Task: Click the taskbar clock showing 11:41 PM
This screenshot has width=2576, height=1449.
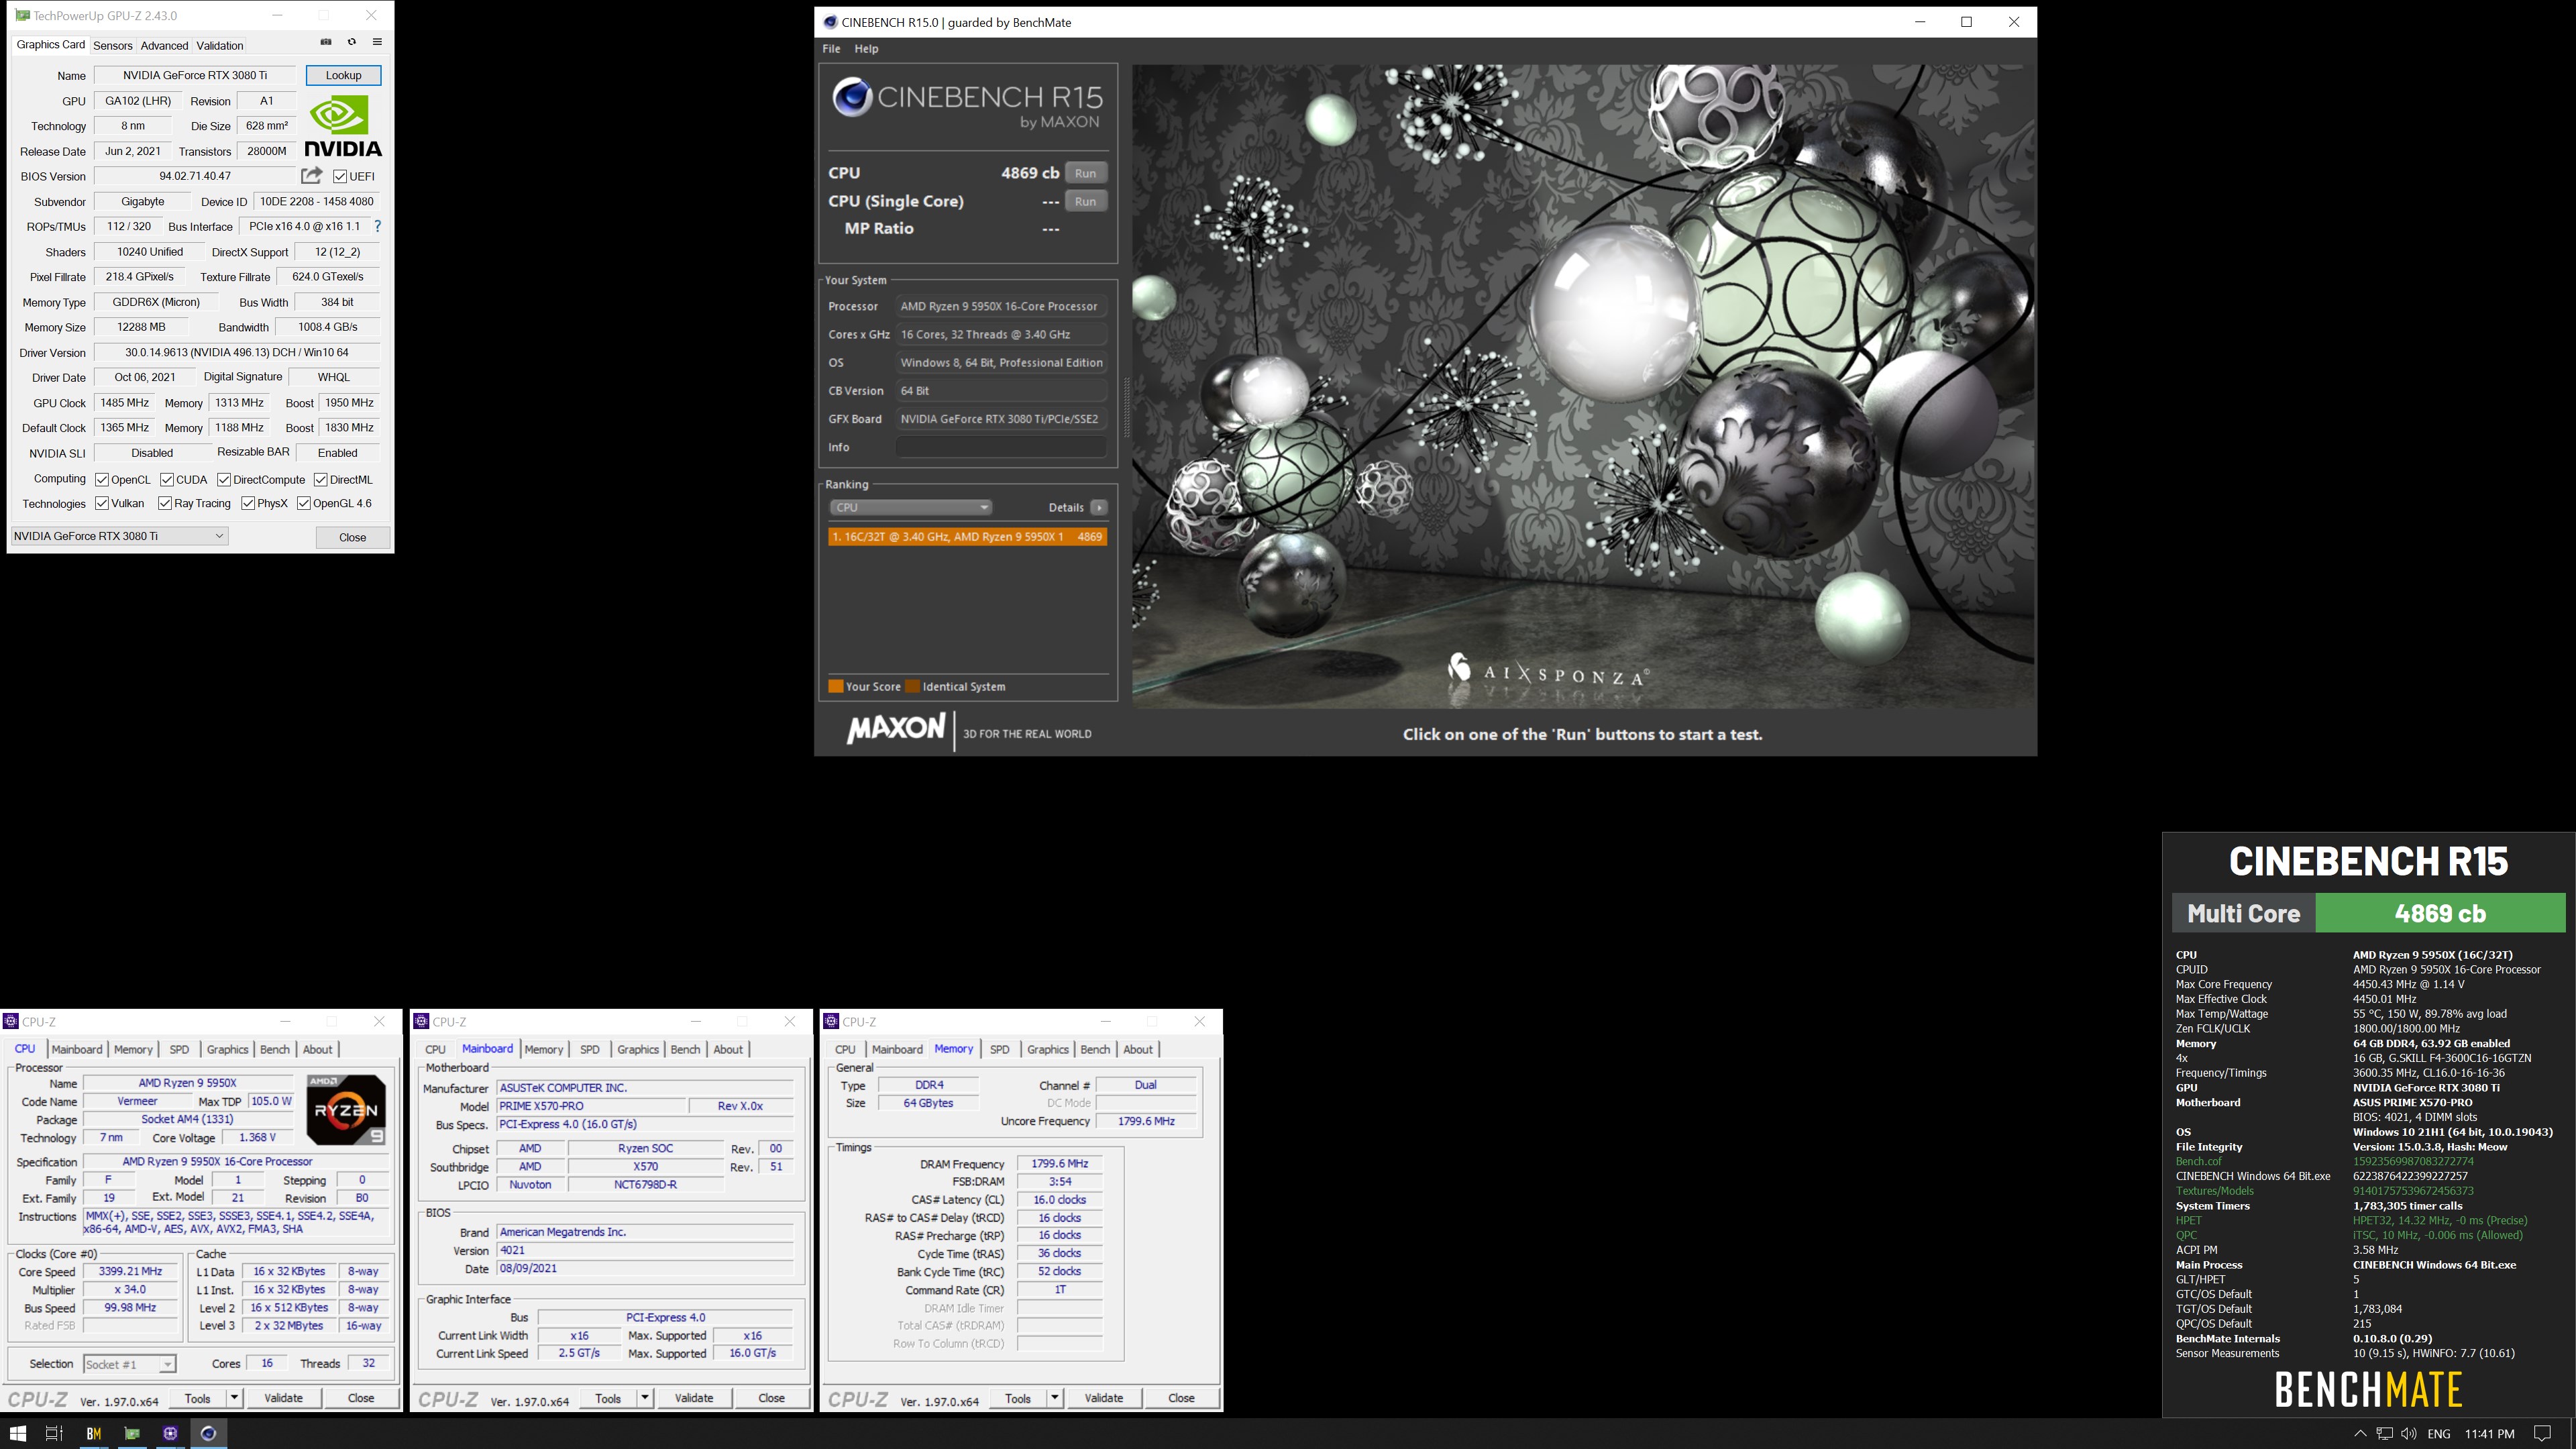Action: tap(2490, 1433)
